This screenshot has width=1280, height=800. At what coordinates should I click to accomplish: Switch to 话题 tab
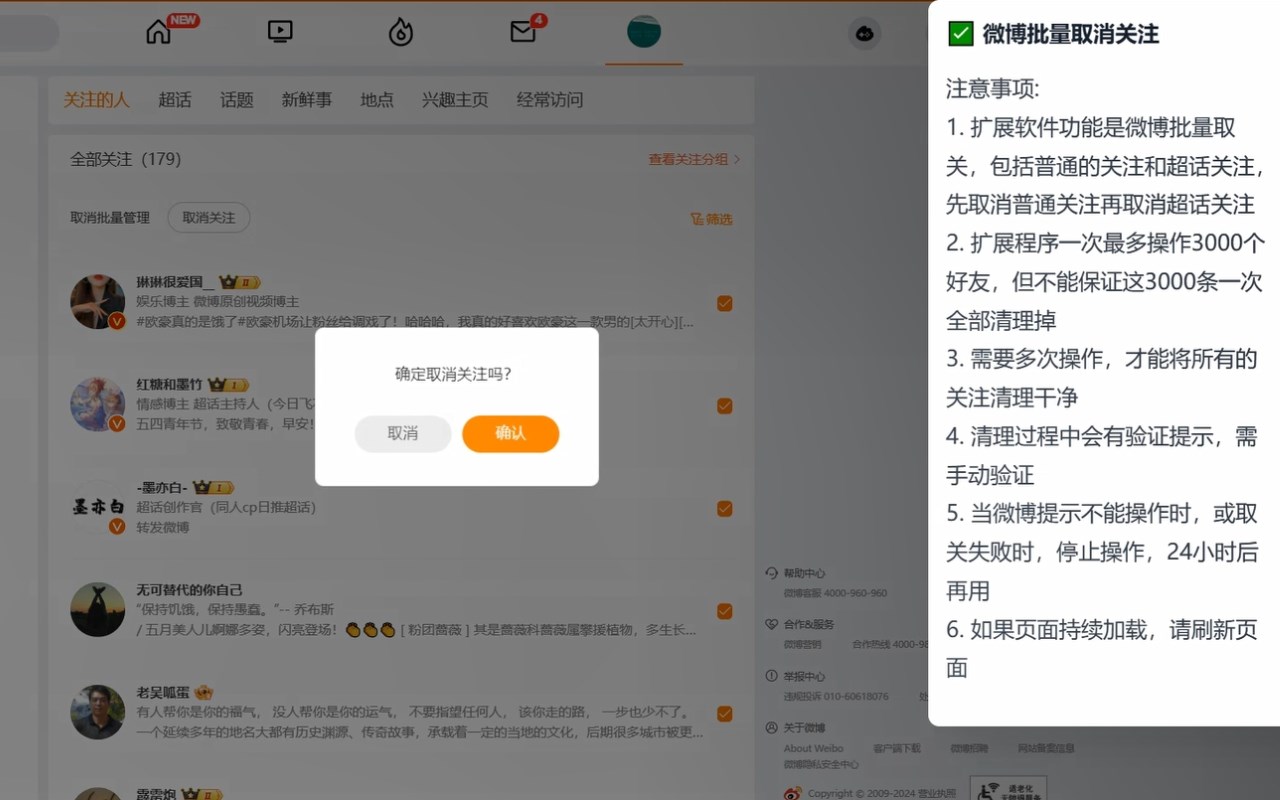[237, 100]
